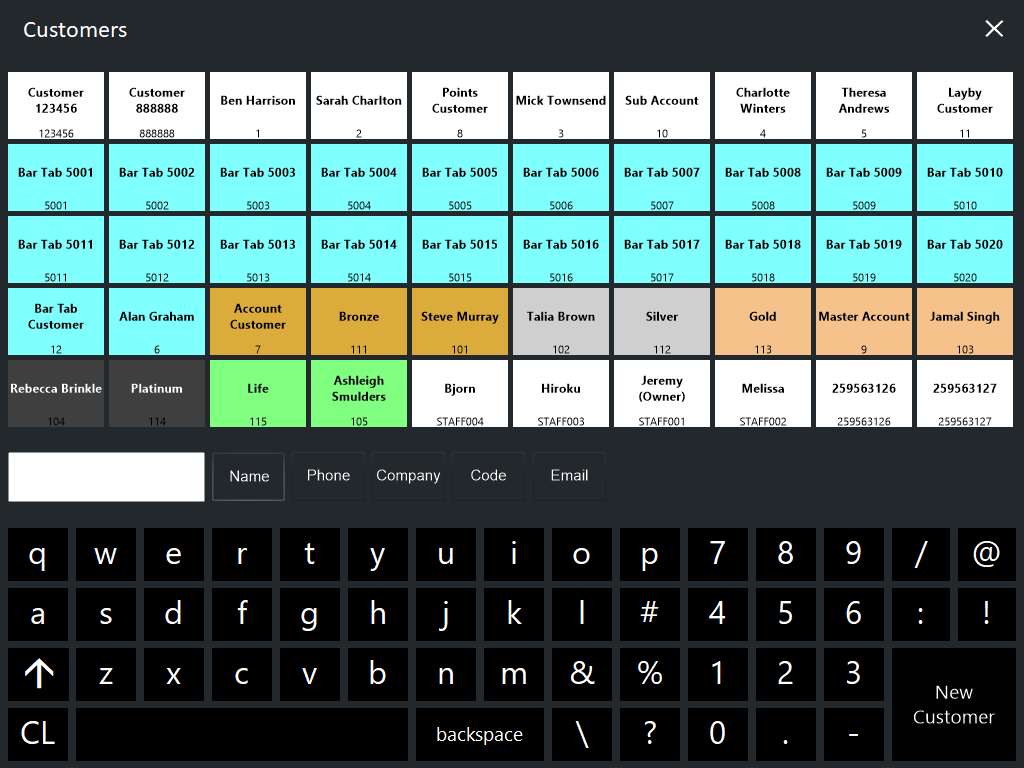Select staff member Bjorn

(x=460, y=393)
